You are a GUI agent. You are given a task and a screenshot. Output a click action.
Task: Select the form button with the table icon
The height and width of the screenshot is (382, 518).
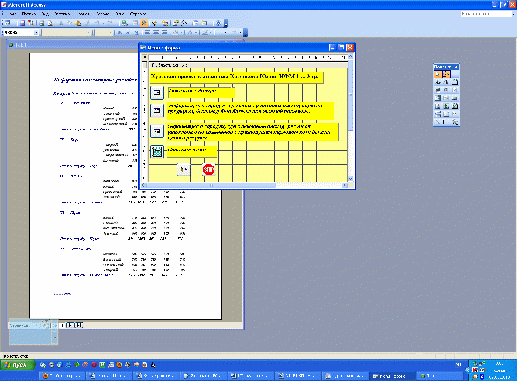tap(157, 152)
